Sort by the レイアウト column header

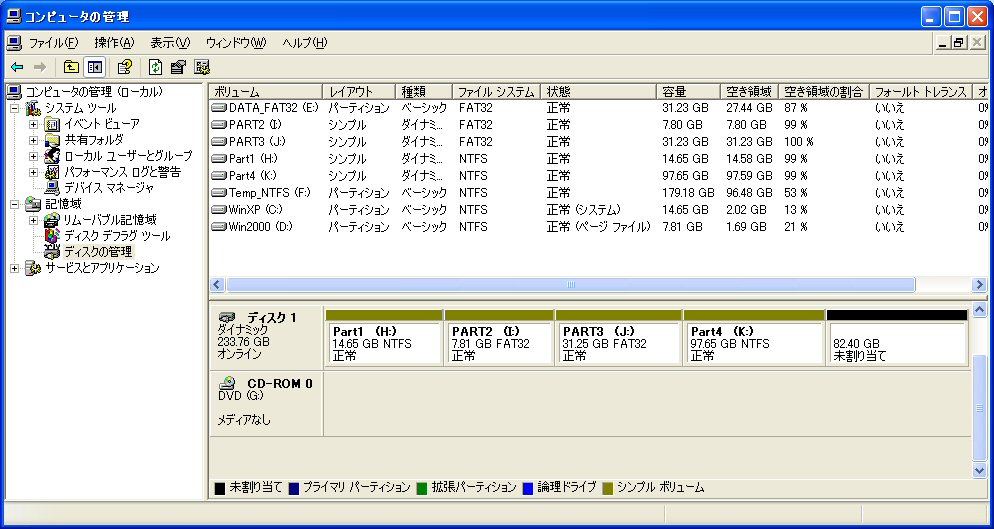click(359, 92)
